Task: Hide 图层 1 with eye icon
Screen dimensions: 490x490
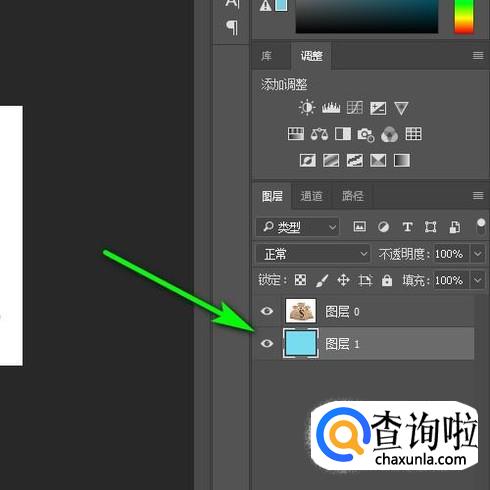Action: pos(267,343)
